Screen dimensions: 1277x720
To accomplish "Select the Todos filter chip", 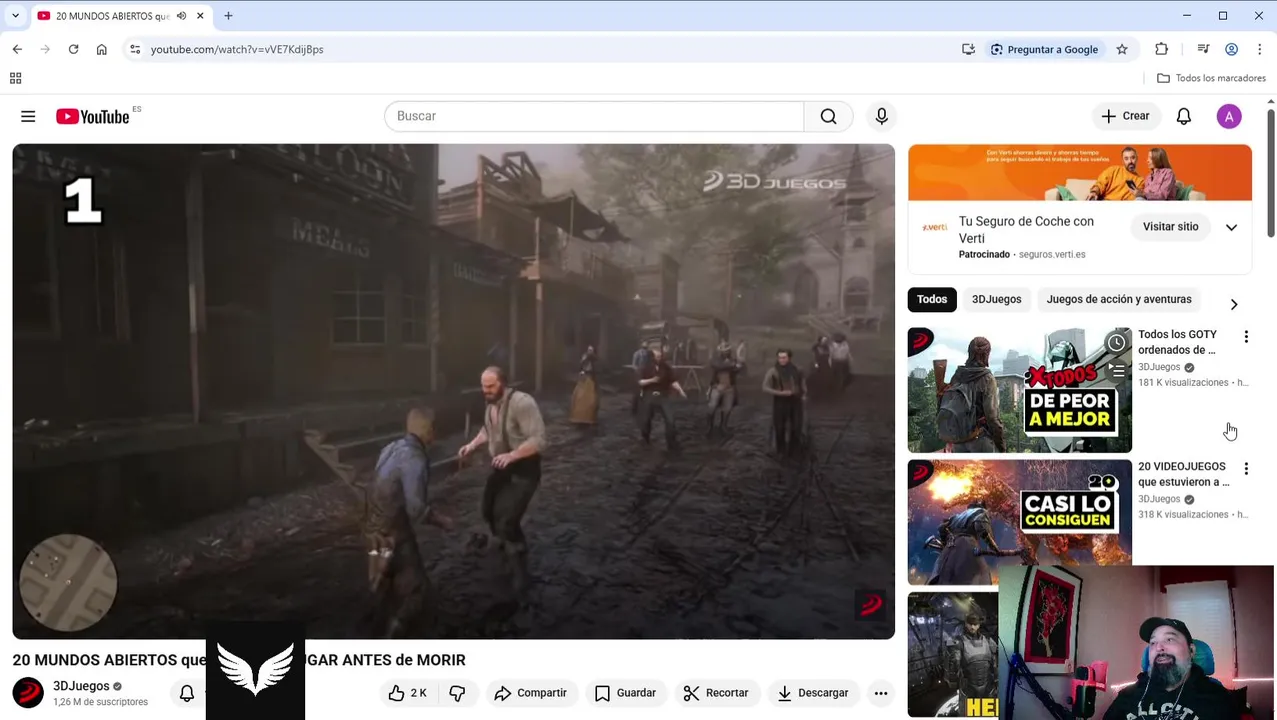I will pyautogui.click(x=931, y=299).
